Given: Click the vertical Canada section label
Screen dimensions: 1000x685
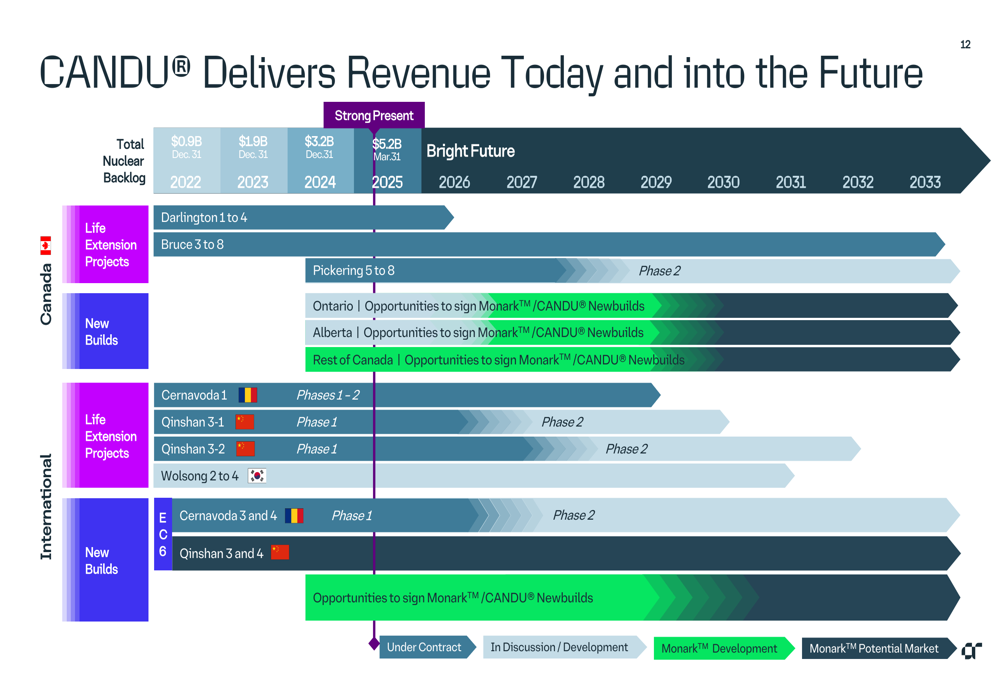Looking at the screenshot, I should point(46,295).
